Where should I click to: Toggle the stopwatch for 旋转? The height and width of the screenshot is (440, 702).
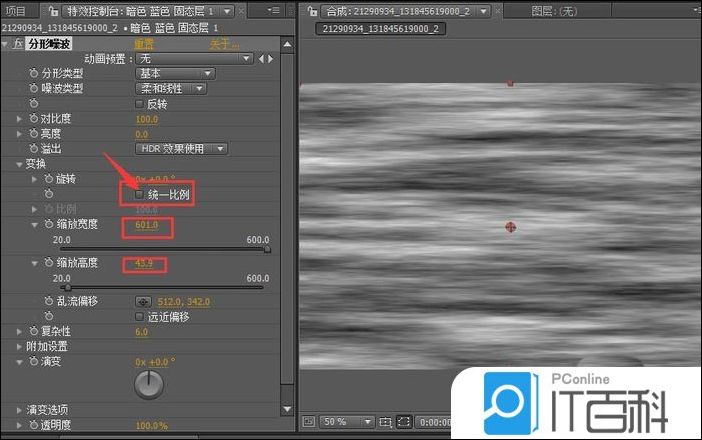pos(49,179)
